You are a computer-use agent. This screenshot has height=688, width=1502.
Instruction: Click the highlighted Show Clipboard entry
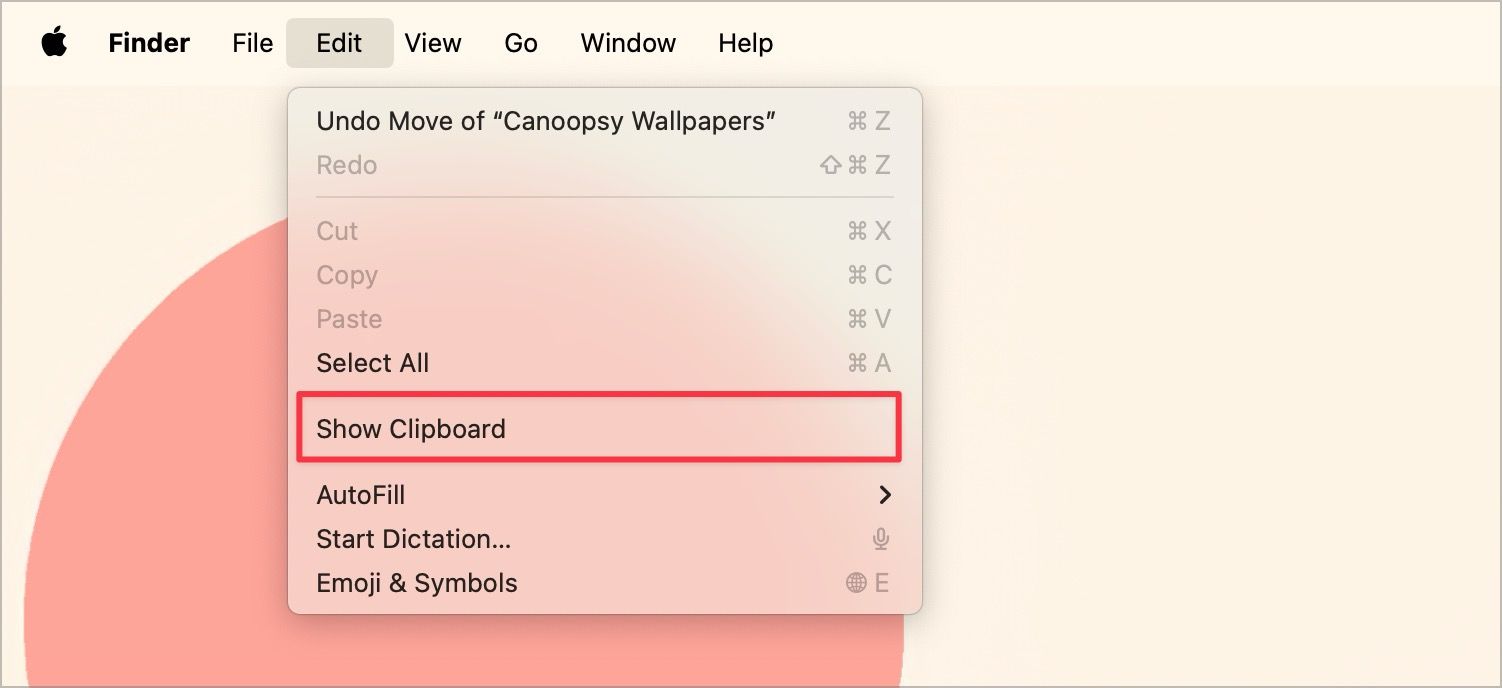411,429
